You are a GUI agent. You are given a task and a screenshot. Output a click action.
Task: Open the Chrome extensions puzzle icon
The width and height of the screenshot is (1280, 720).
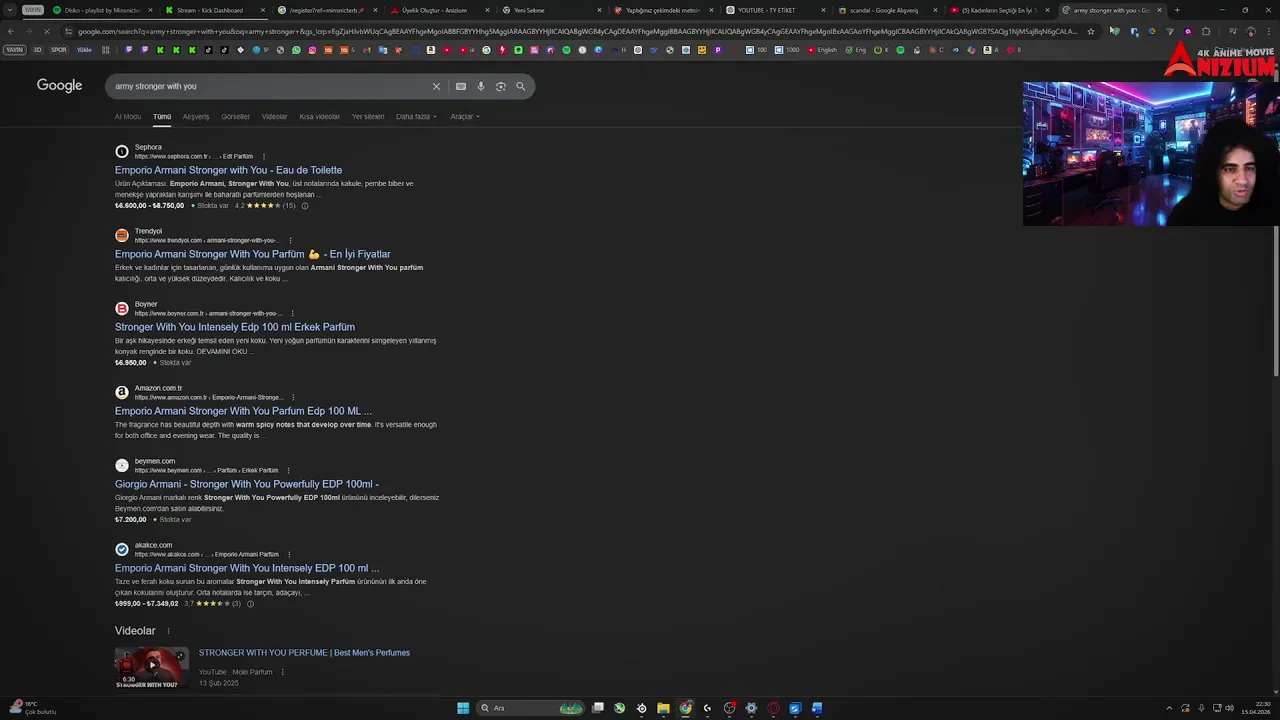(x=1206, y=31)
